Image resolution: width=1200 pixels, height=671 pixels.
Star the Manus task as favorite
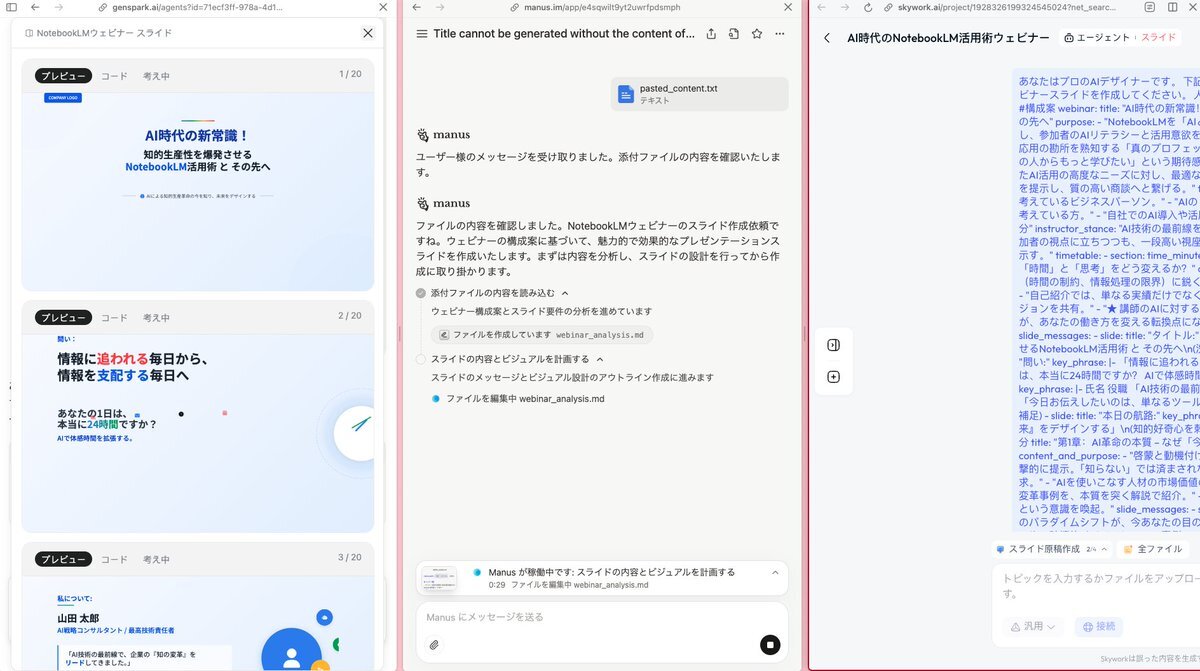coord(757,34)
